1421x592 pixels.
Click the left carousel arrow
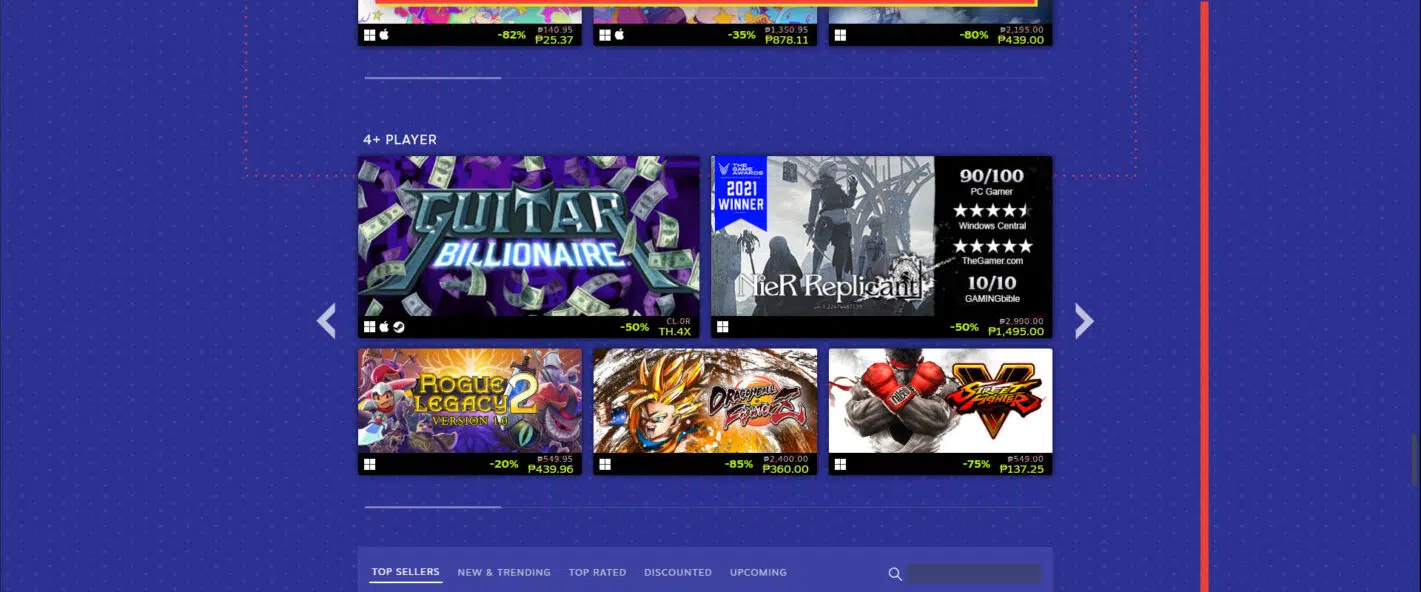(326, 321)
